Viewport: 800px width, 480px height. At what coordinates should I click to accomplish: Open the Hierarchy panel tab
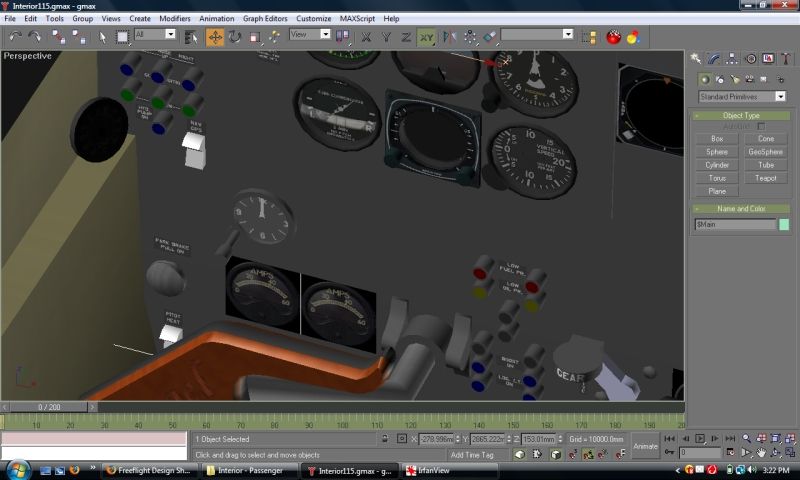731,59
